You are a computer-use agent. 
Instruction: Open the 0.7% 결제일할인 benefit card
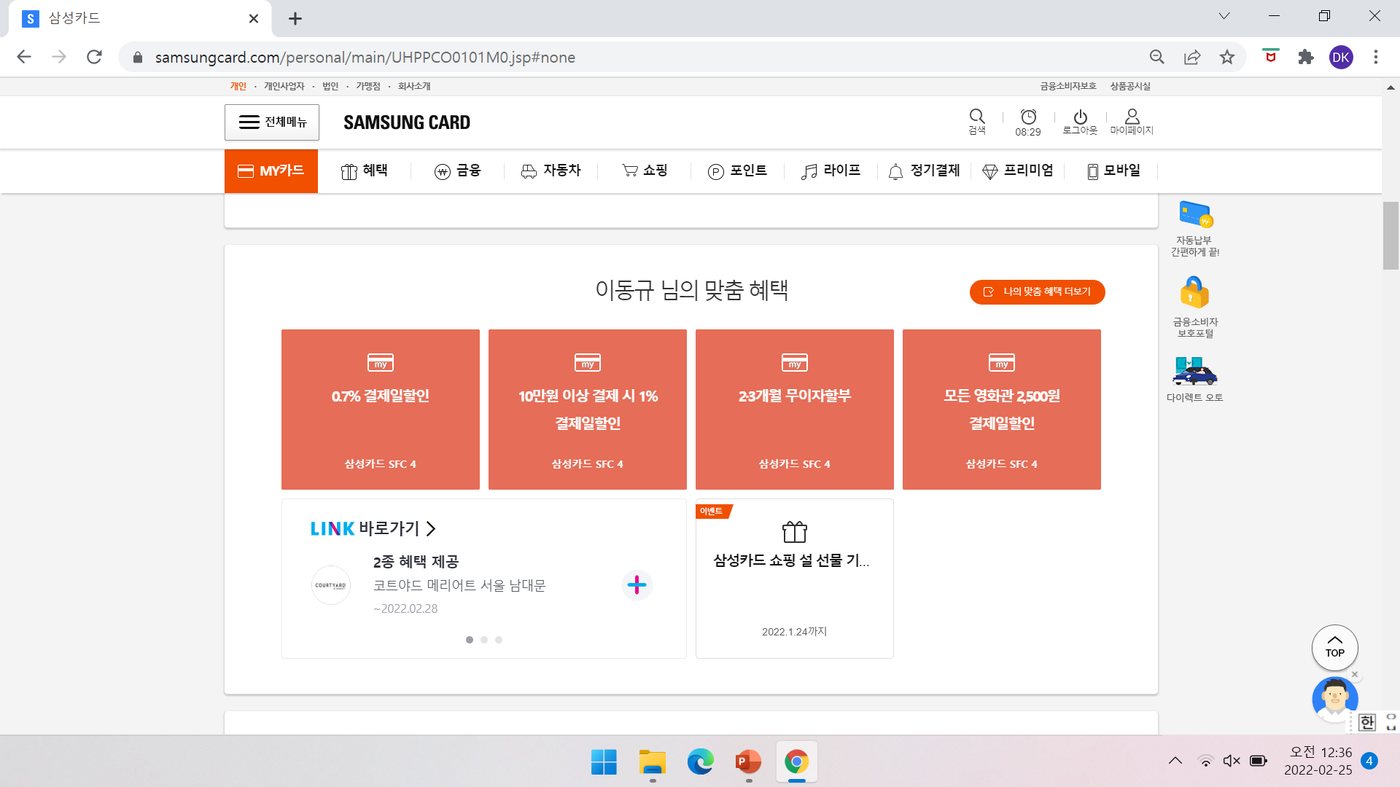point(381,410)
